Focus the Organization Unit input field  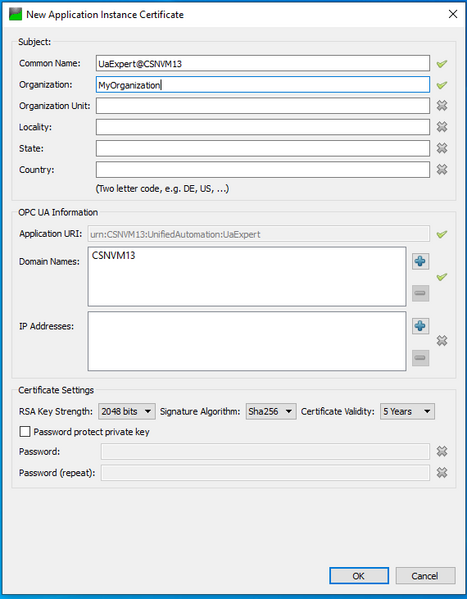coord(263,106)
